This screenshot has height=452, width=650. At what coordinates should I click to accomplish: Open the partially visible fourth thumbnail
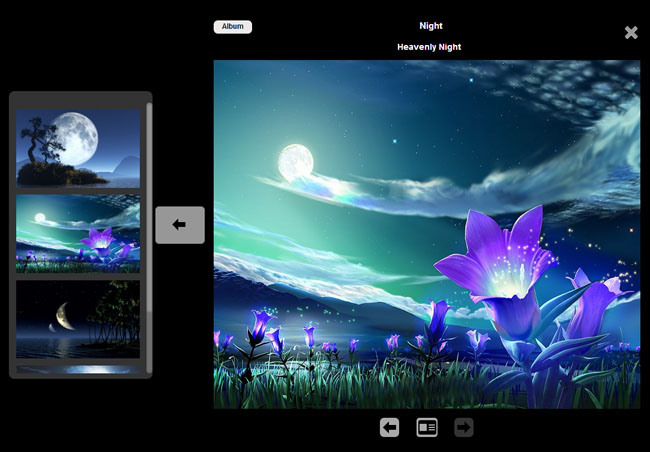(x=78, y=369)
